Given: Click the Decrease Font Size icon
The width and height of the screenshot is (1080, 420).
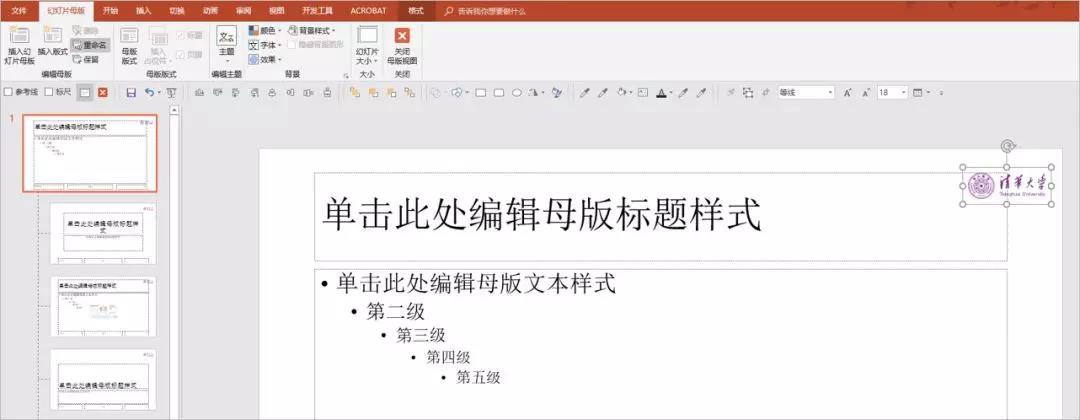Looking at the screenshot, I should point(866,92).
